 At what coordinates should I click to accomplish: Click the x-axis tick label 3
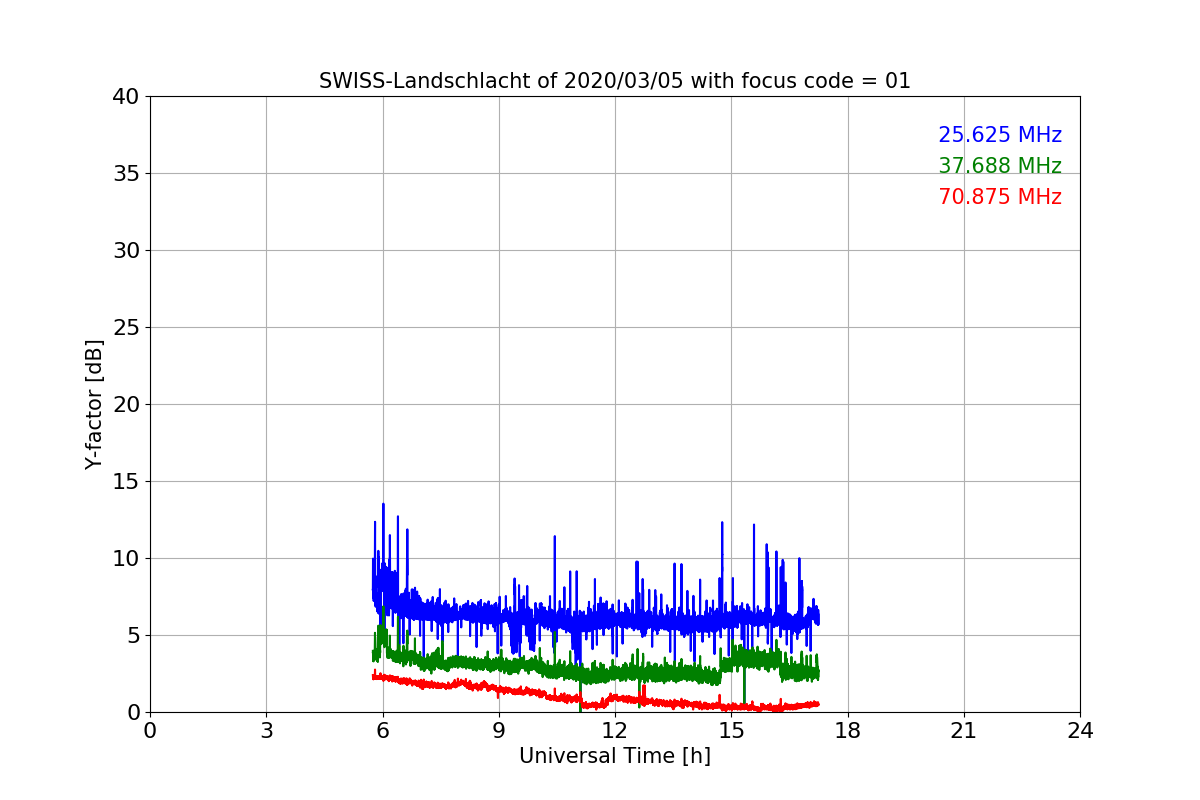point(266,731)
